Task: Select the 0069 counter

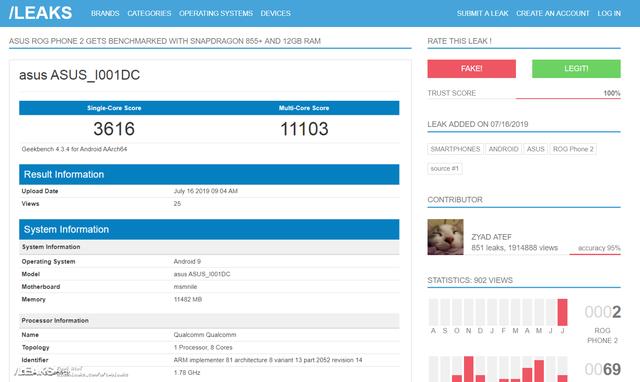Action: point(602,369)
